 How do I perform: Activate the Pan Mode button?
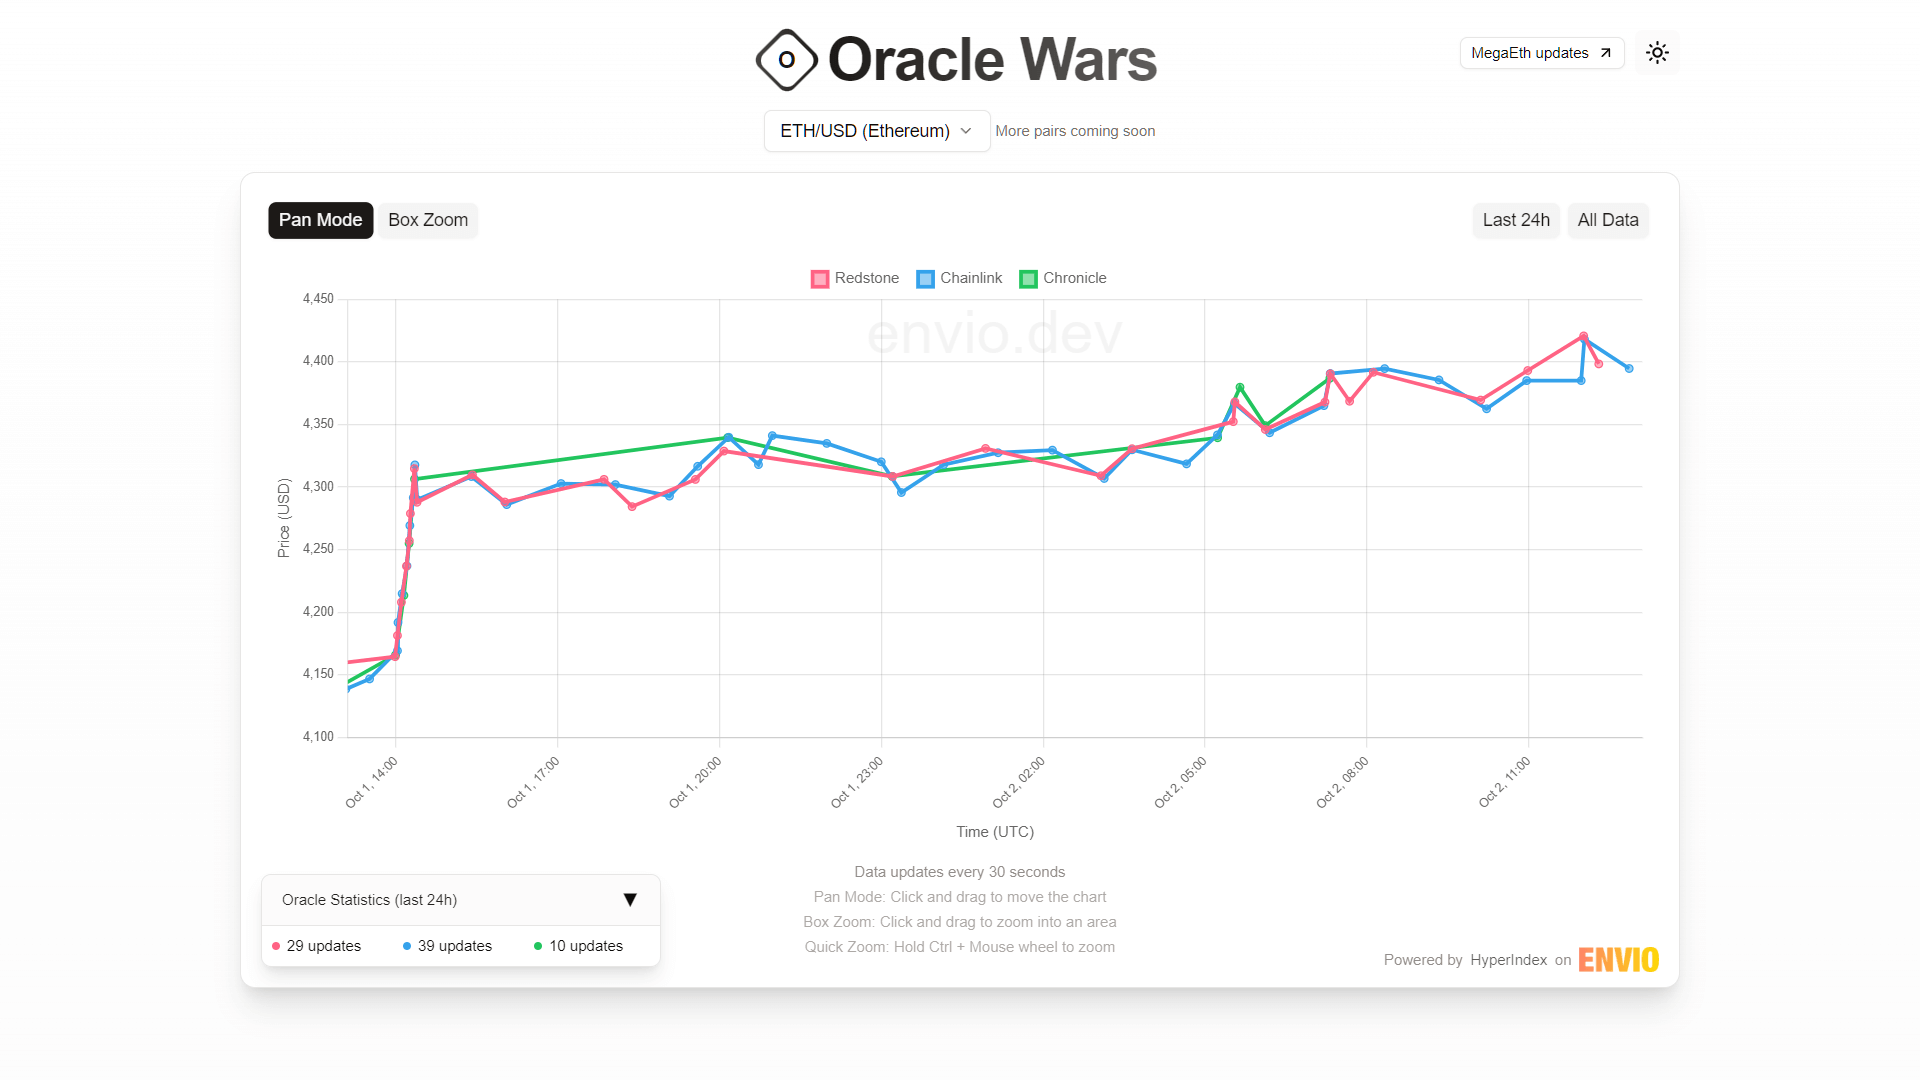[x=320, y=220]
